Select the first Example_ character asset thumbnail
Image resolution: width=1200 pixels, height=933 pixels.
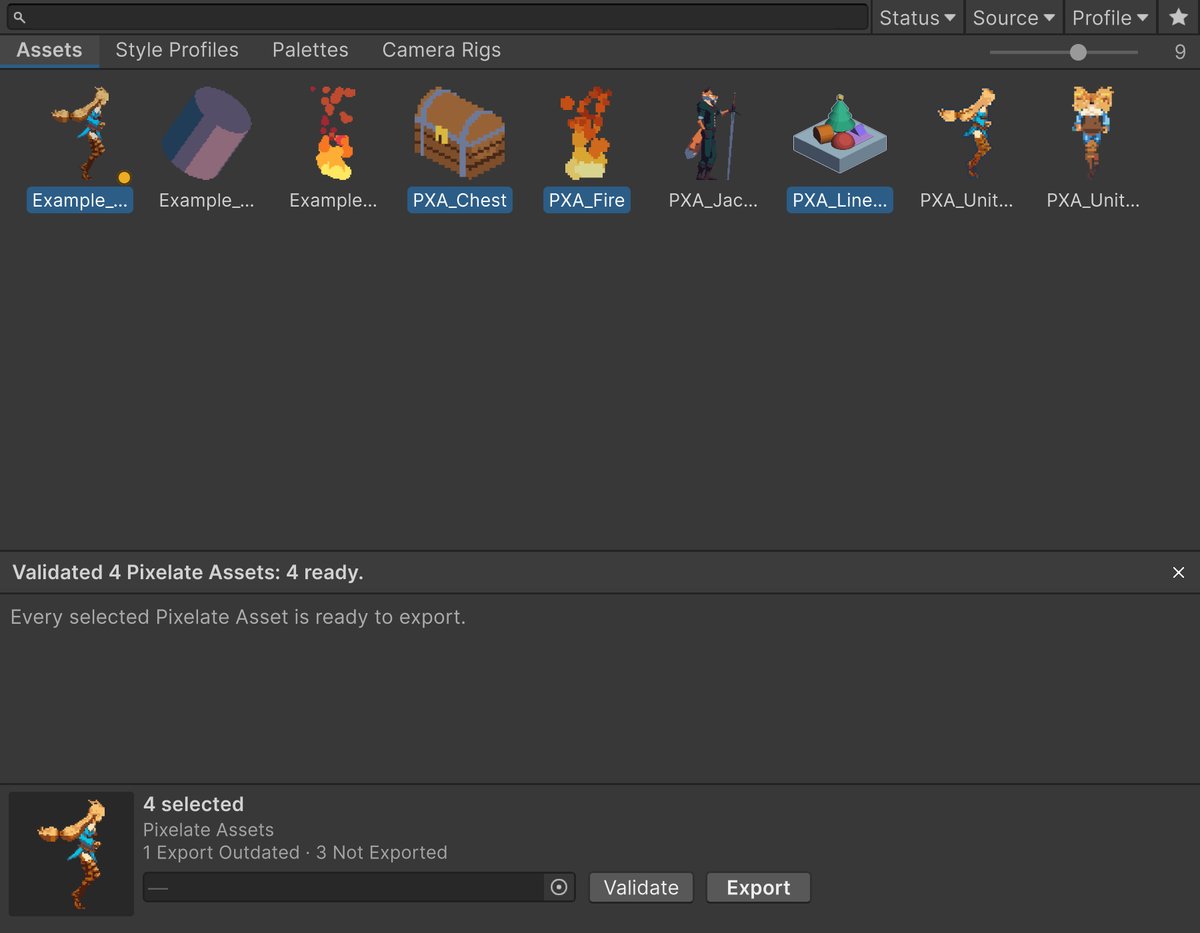(x=80, y=132)
